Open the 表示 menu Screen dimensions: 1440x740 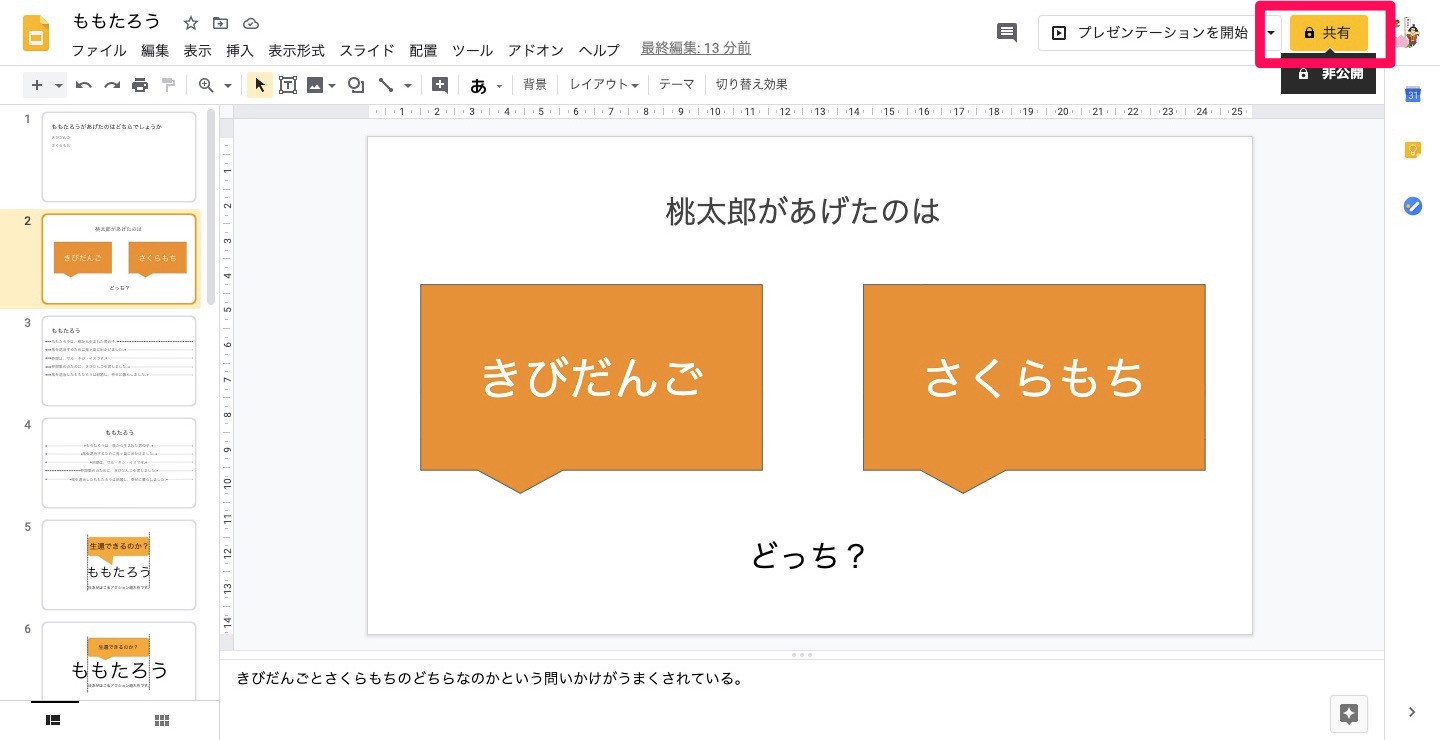click(x=197, y=50)
